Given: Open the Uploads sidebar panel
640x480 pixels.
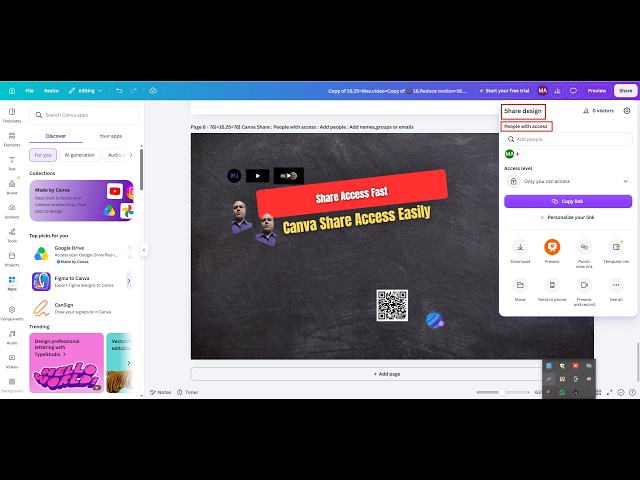Looking at the screenshot, I should tap(12, 211).
